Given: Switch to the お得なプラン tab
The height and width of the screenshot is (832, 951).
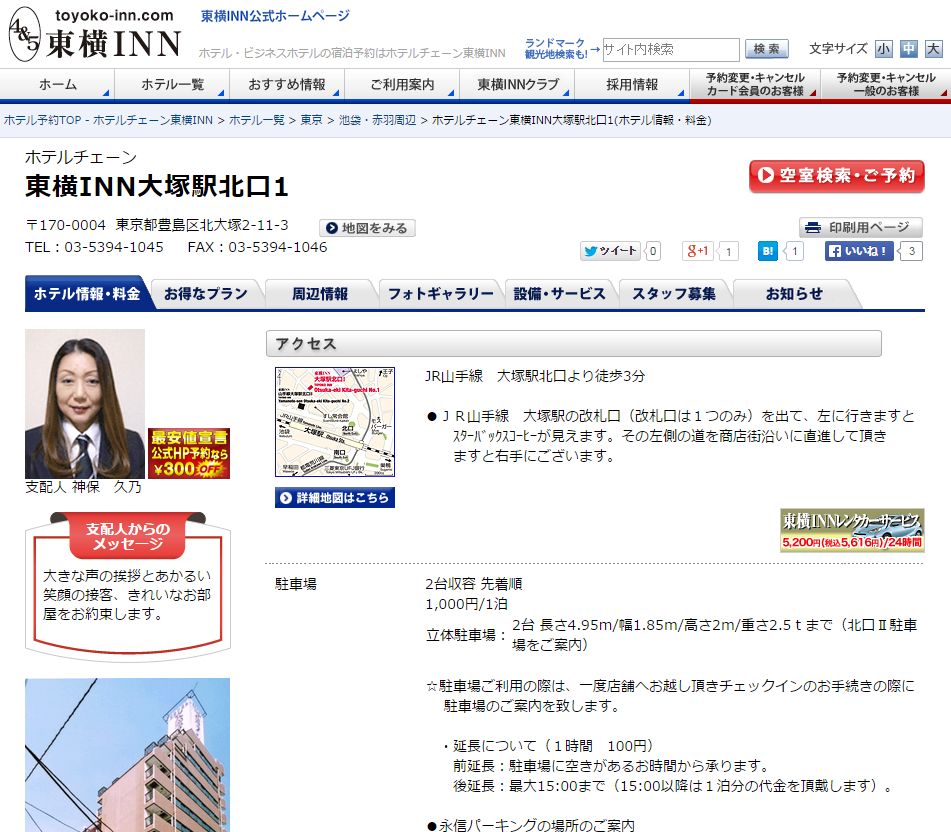Looking at the screenshot, I should click(x=206, y=294).
